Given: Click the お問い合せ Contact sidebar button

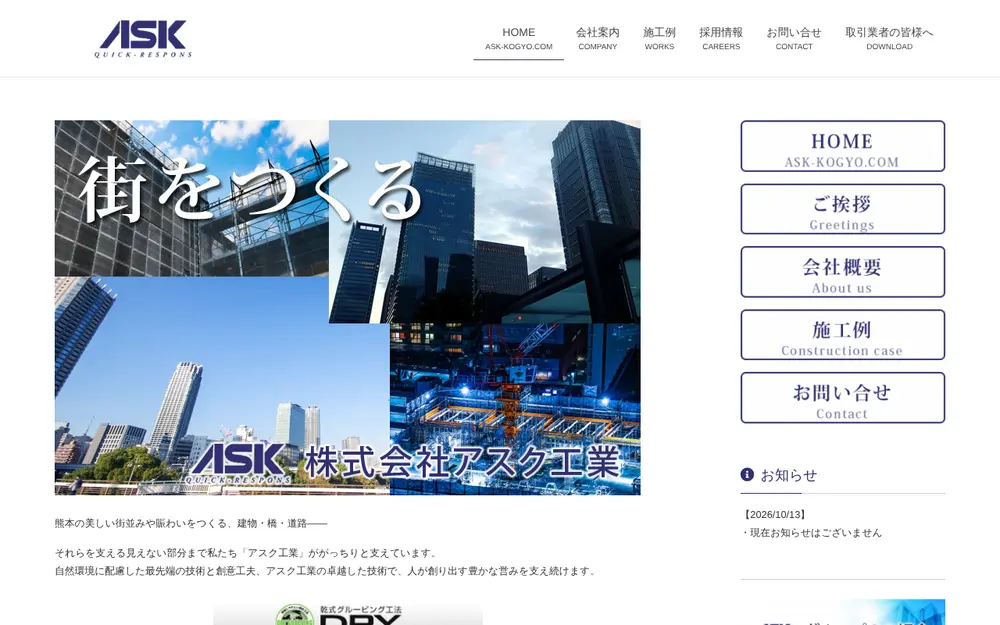Looking at the screenshot, I should [x=842, y=397].
